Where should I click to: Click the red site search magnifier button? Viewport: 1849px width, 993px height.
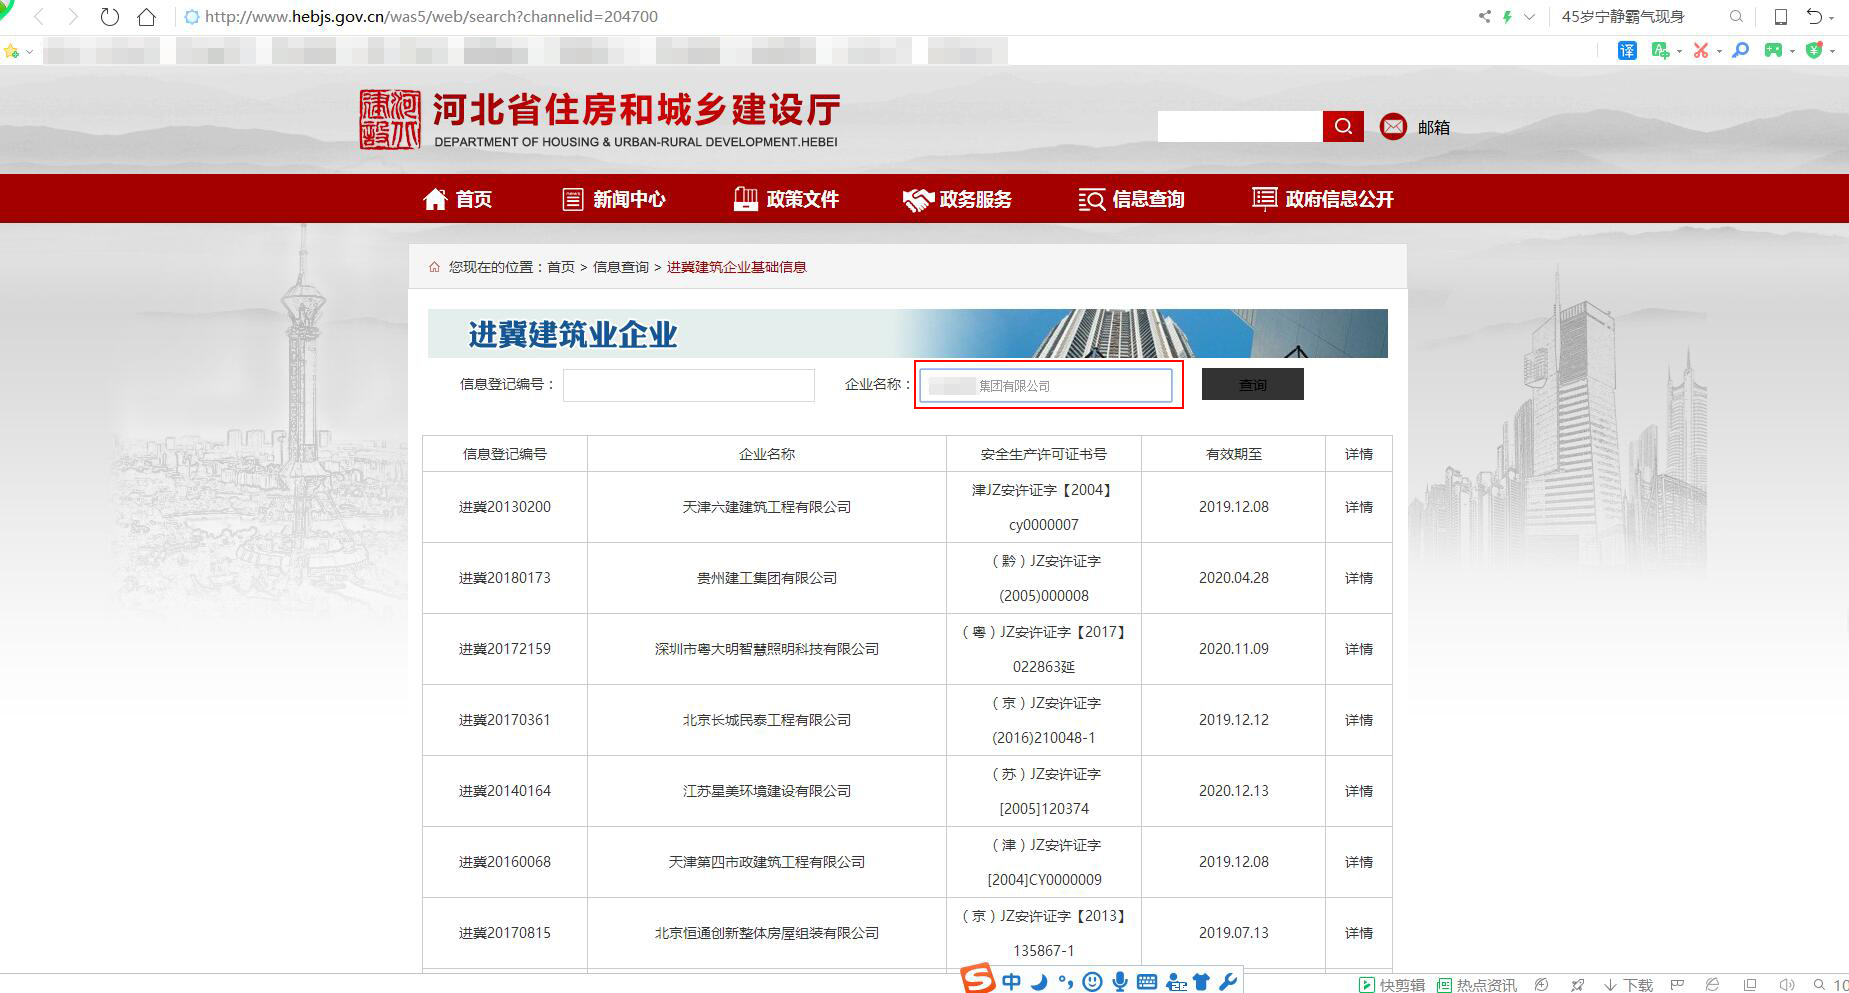tap(1343, 126)
